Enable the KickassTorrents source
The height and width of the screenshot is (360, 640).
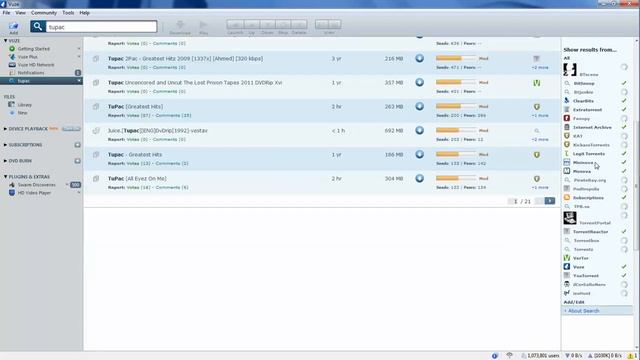624,145
